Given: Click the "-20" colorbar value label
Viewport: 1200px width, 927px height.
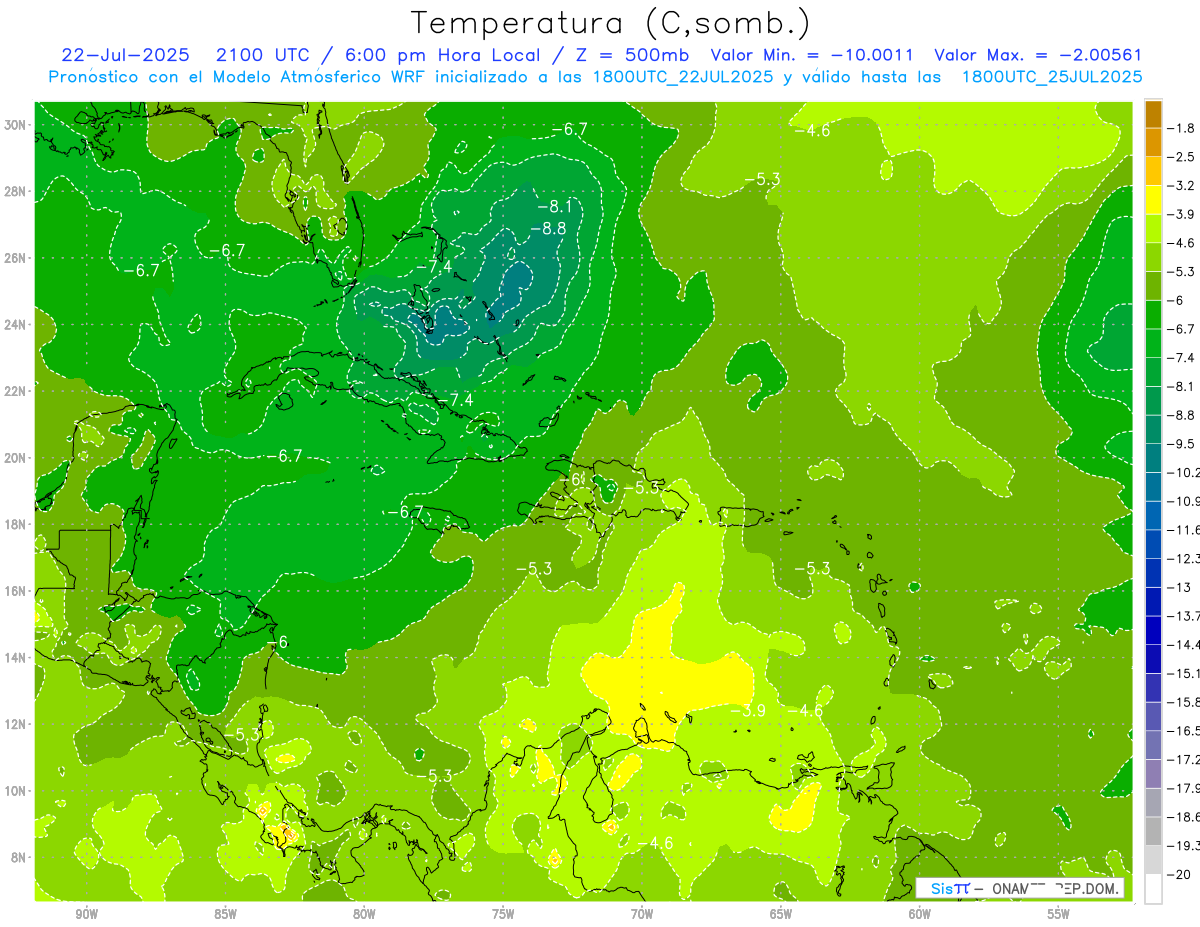Looking at the screenshot, I should [1180, 874].
